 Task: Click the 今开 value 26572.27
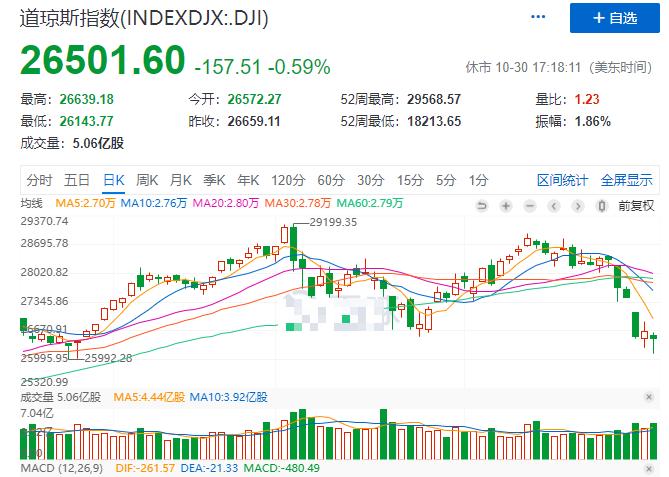[x=254, y=99]
